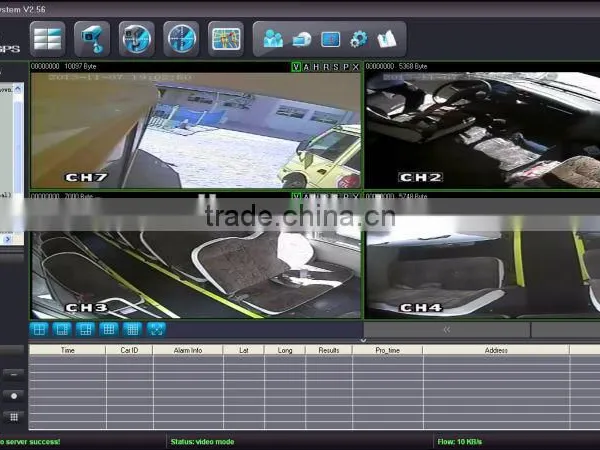The height and width of the screenshot is (450, 600).
Task: Open the user management people icon
Action: coord(273,39)
